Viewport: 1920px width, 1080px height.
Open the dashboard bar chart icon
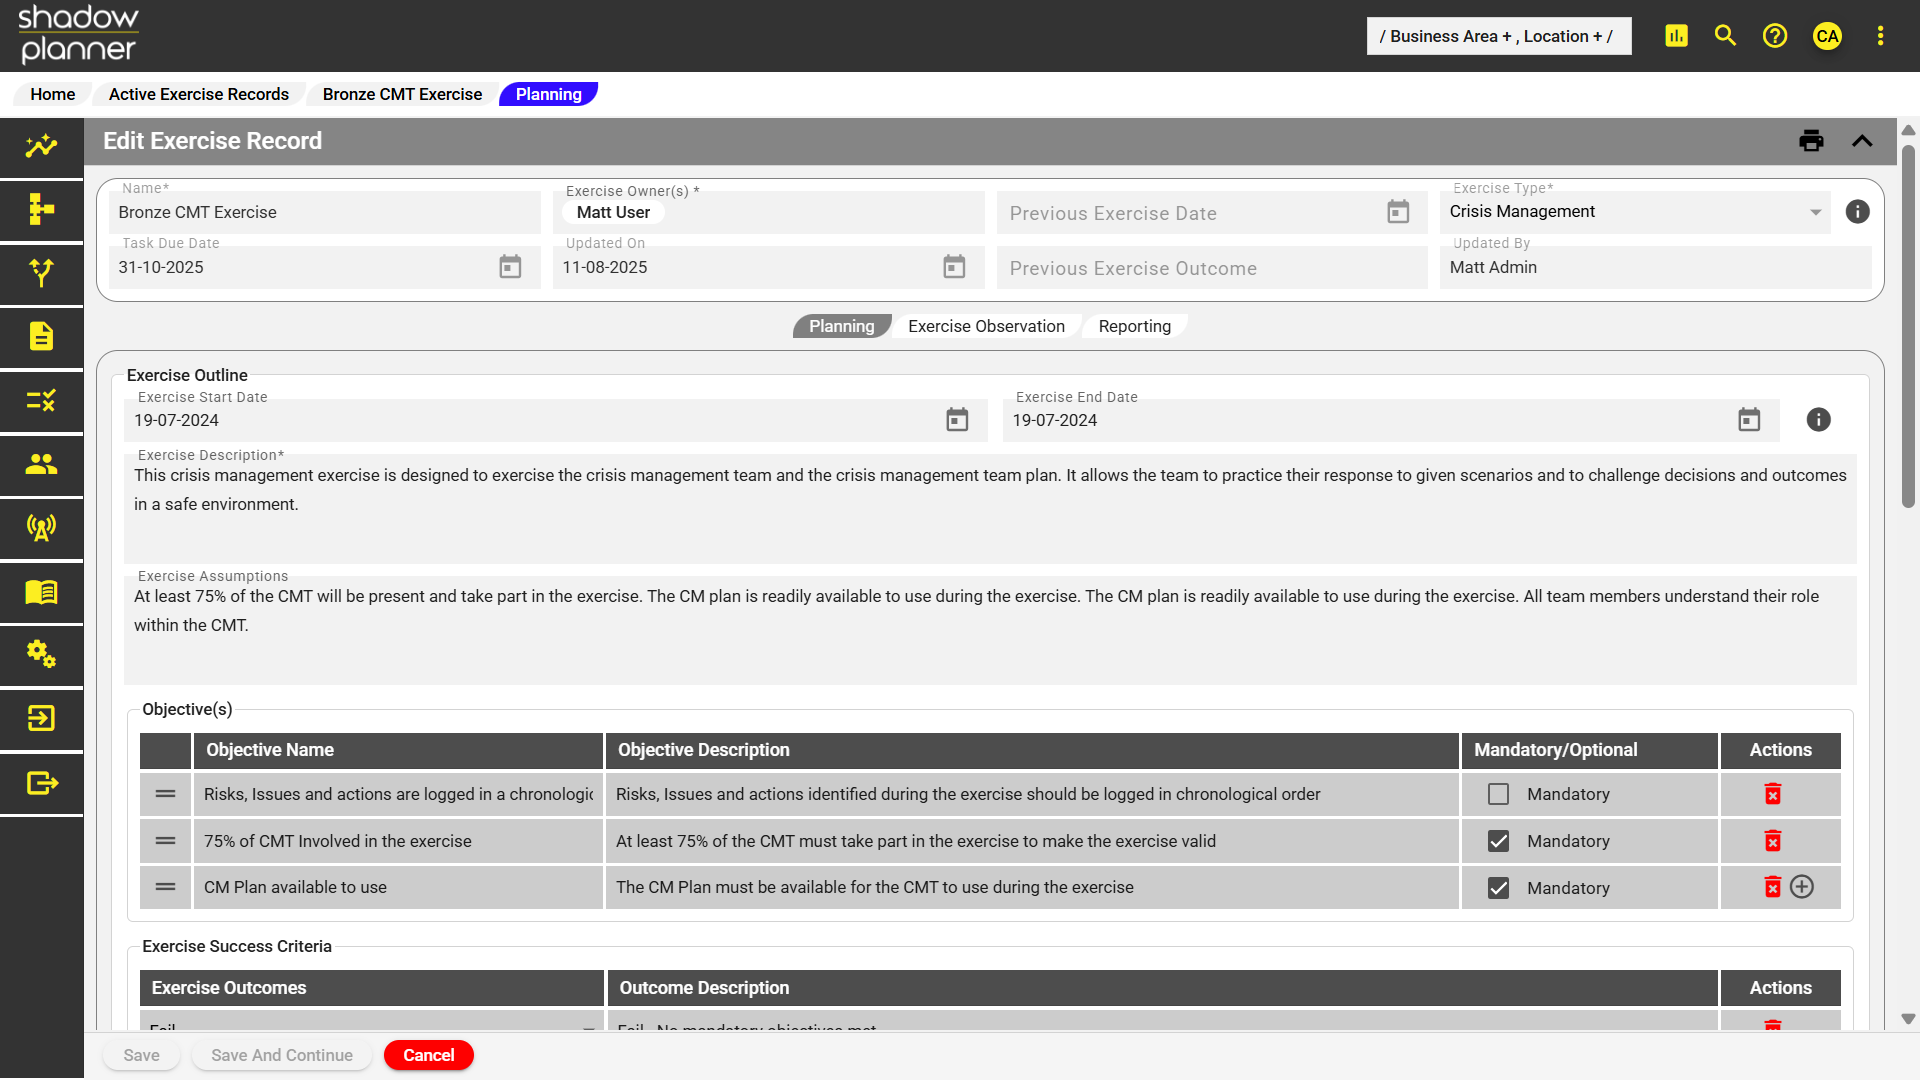(x=1676, y=35)
